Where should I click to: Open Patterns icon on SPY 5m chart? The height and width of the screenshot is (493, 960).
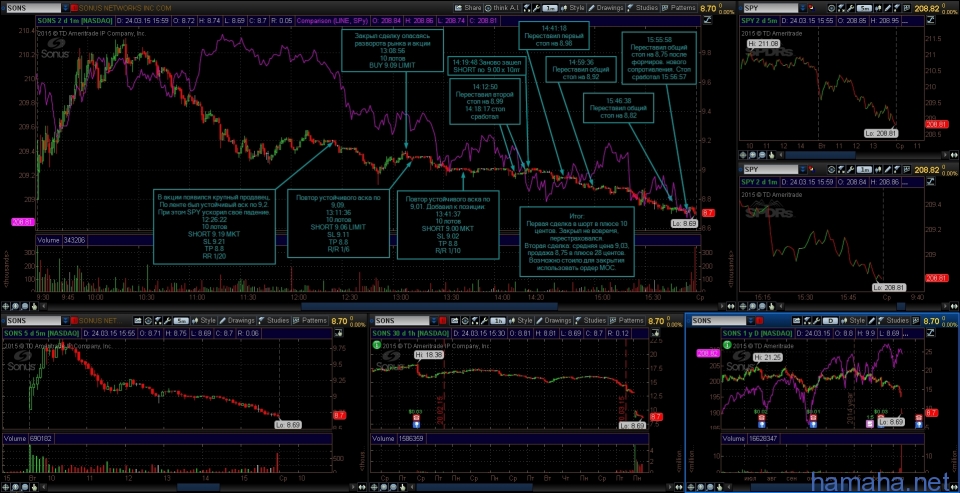coord(907,8)
